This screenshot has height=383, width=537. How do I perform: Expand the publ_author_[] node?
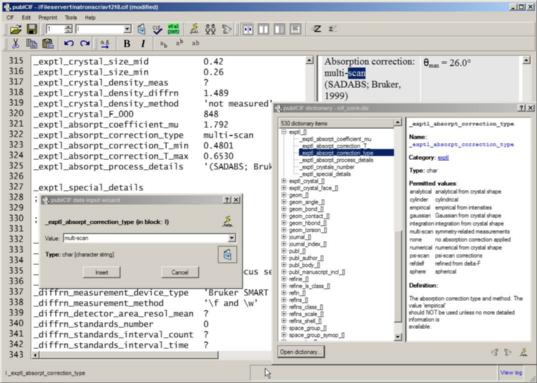point(284,258)
